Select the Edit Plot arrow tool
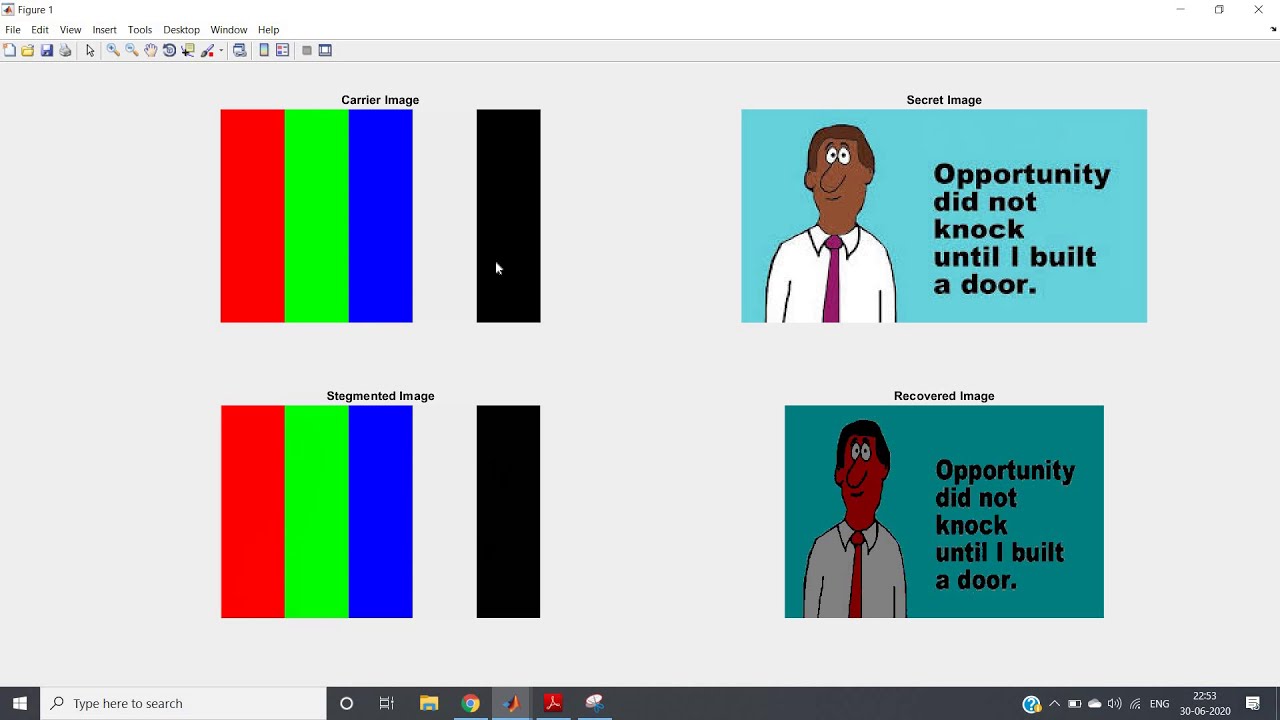Image resolution: width=1280 pixels, height=720 pixels. click(90, 50)
